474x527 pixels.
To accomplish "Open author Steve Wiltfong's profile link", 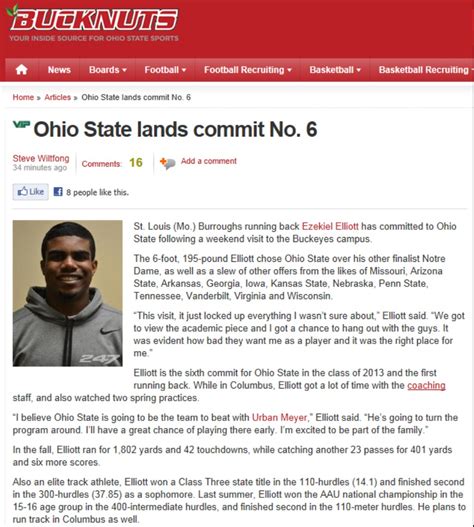I will [x=41, y=158].
